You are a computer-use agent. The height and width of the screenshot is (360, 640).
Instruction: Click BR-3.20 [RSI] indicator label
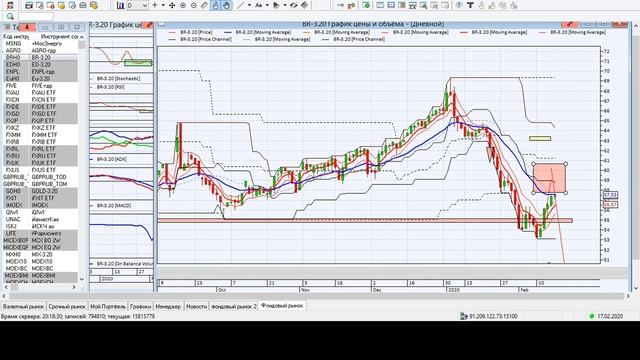(111, 87)
